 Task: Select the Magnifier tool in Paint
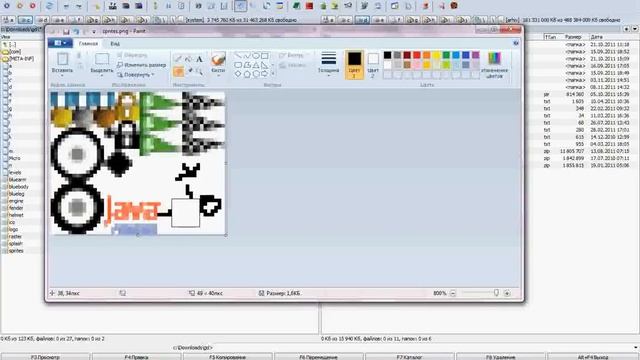[x=199, y=72]
